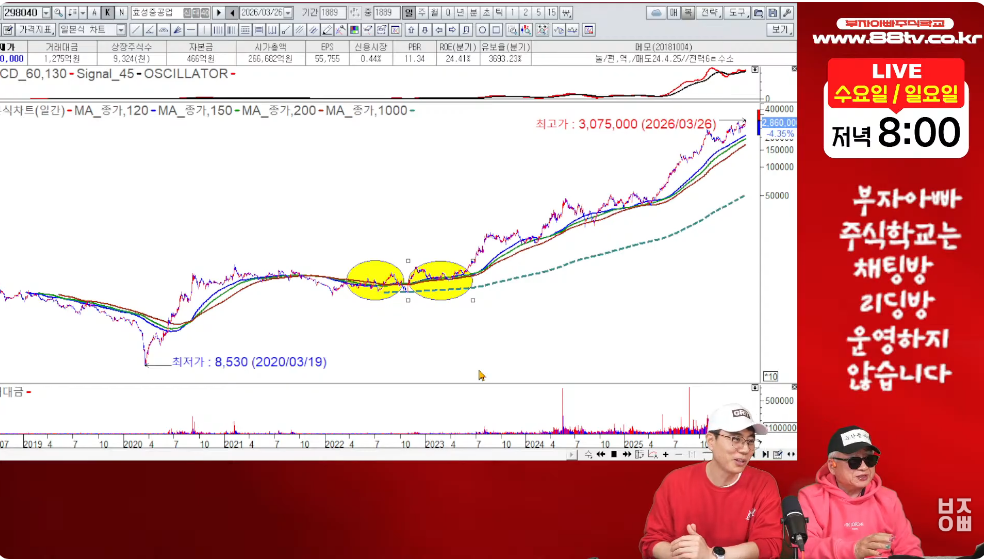Select the 15 interval button

(x=552, y=13)
